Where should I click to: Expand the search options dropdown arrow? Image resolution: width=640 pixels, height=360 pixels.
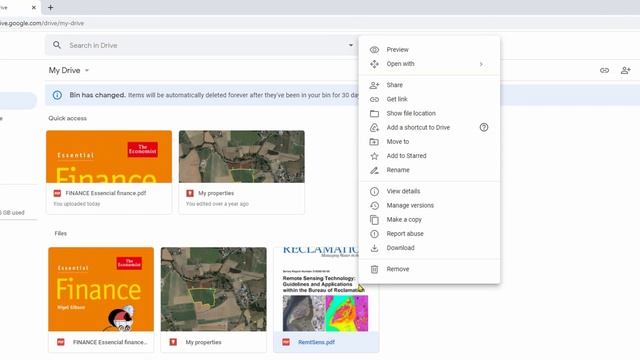pos(351,45)
